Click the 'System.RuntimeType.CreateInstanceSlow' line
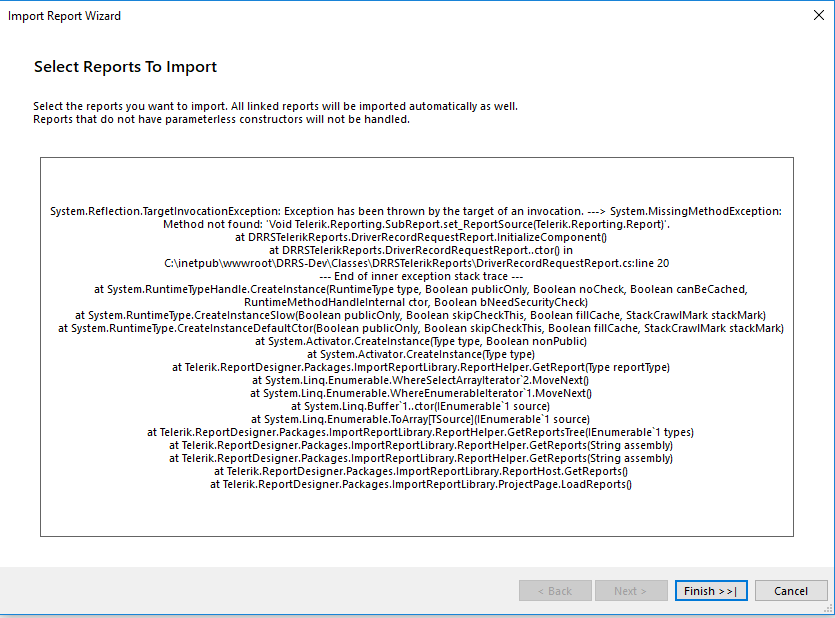 click(x=420, y=315)
